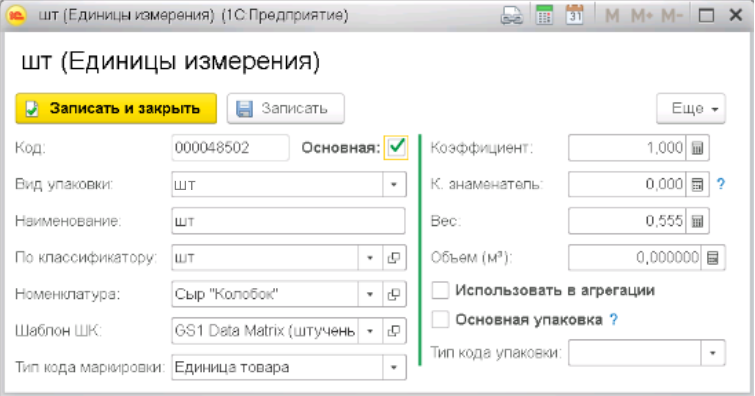This screenshot has width=755, height=396.
Task: Open the Тип кода упаковки dropdown
Action: click(x=713, y=353)
